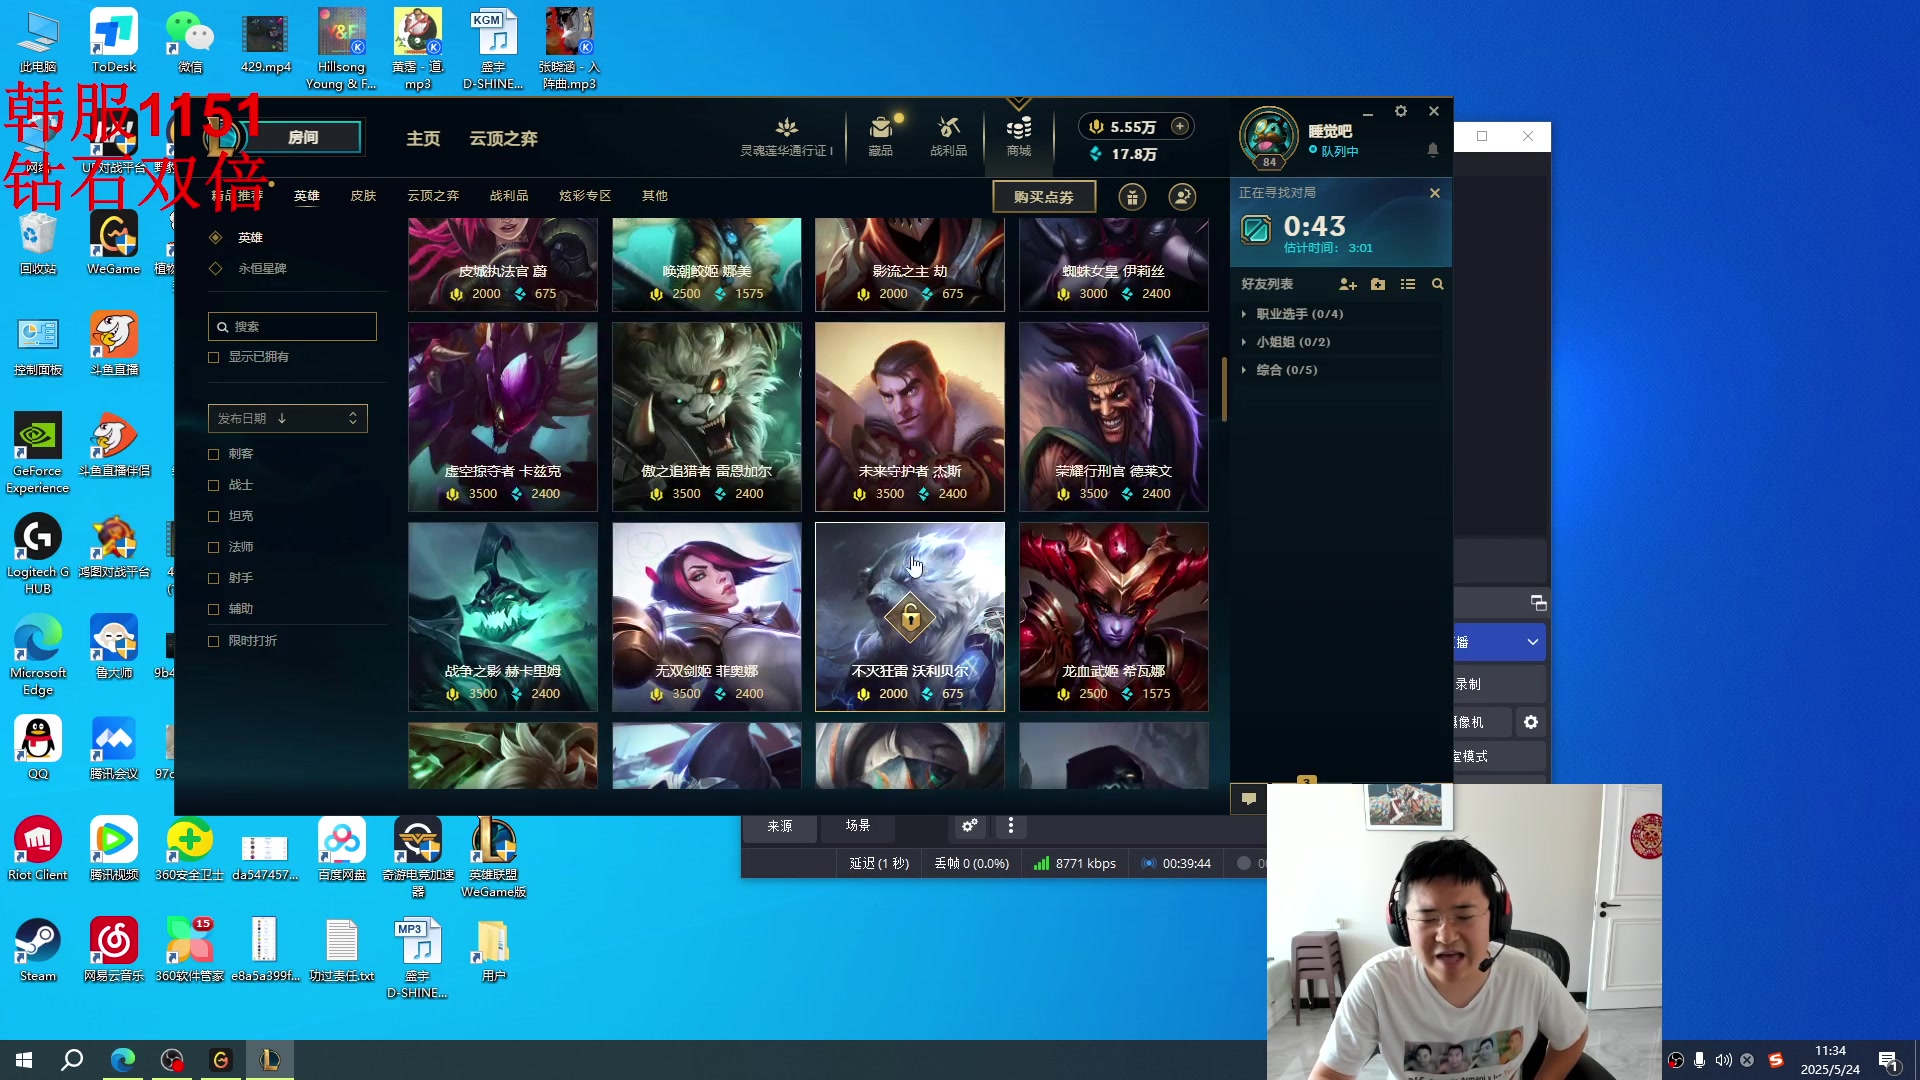Select the 战利品 store tab
Image resolution: width=1920 pixels, height=1080 pixels.
point(509,196)
